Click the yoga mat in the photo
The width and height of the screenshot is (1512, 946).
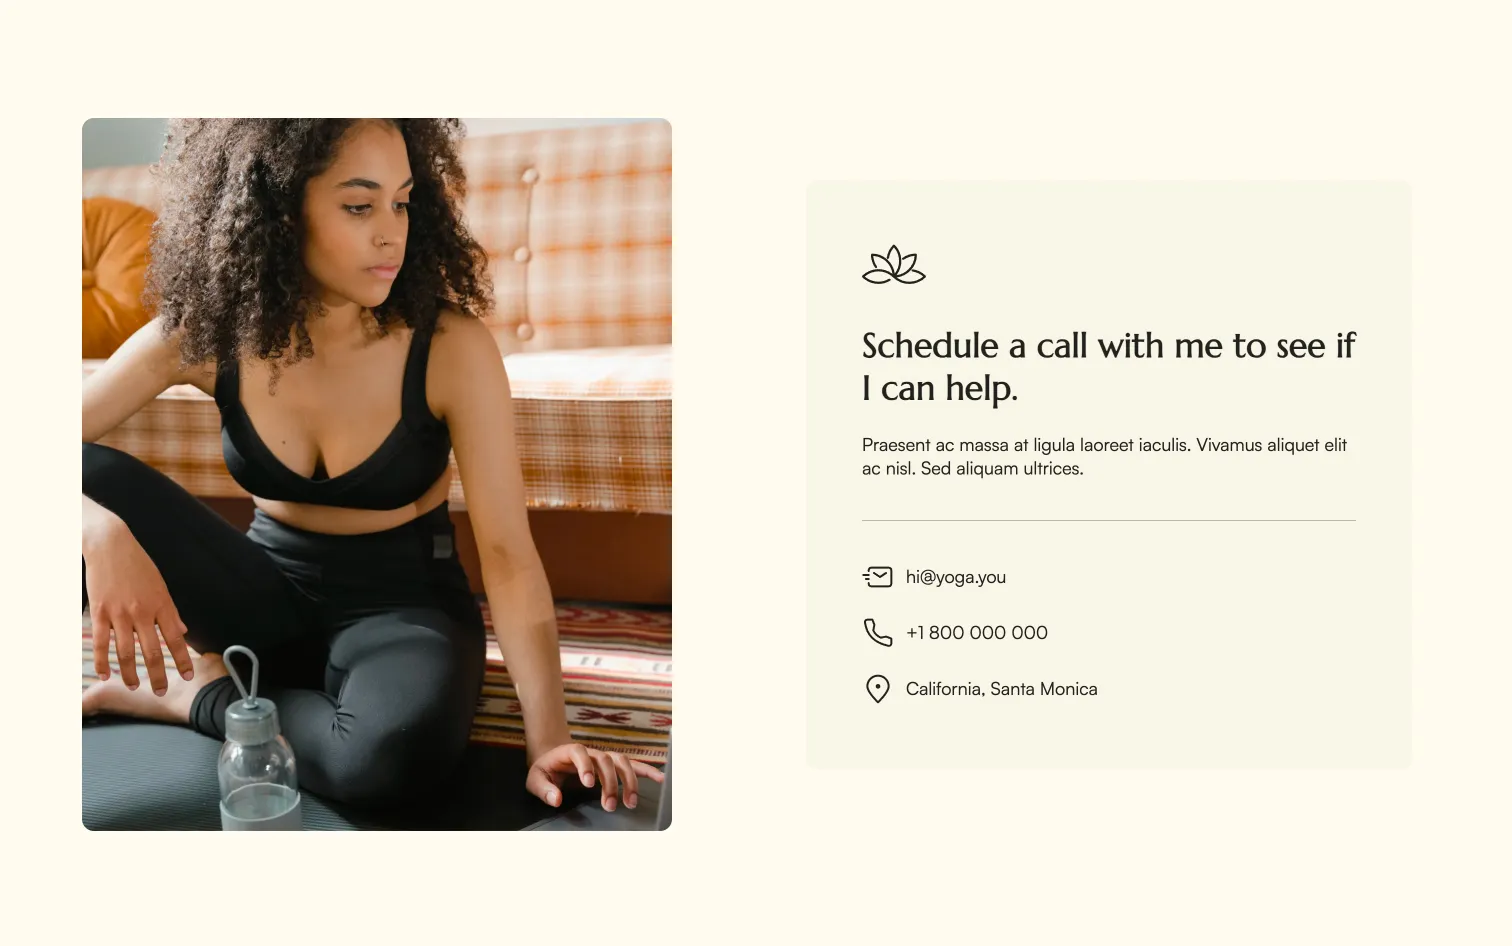pos(150,780)
